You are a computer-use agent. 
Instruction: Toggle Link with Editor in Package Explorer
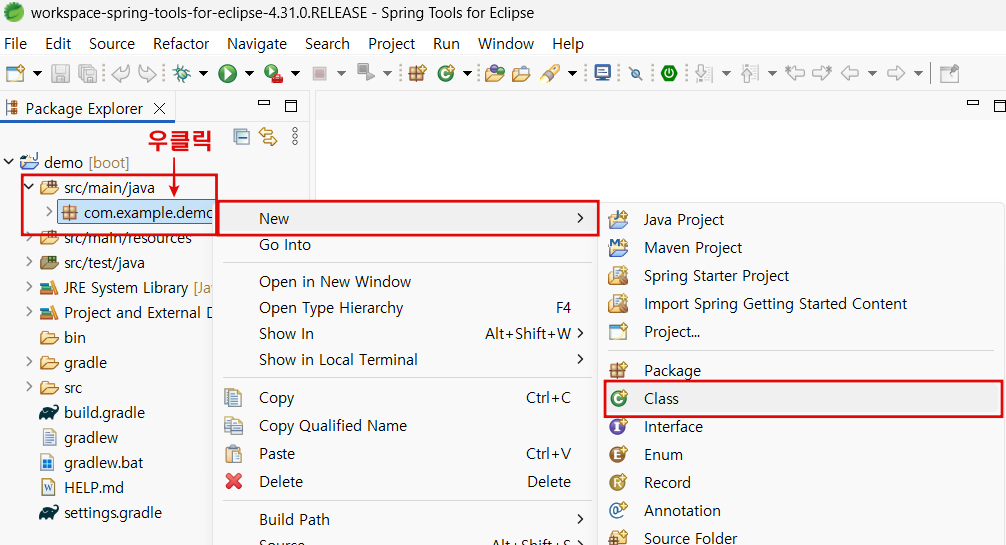point(267,136)
